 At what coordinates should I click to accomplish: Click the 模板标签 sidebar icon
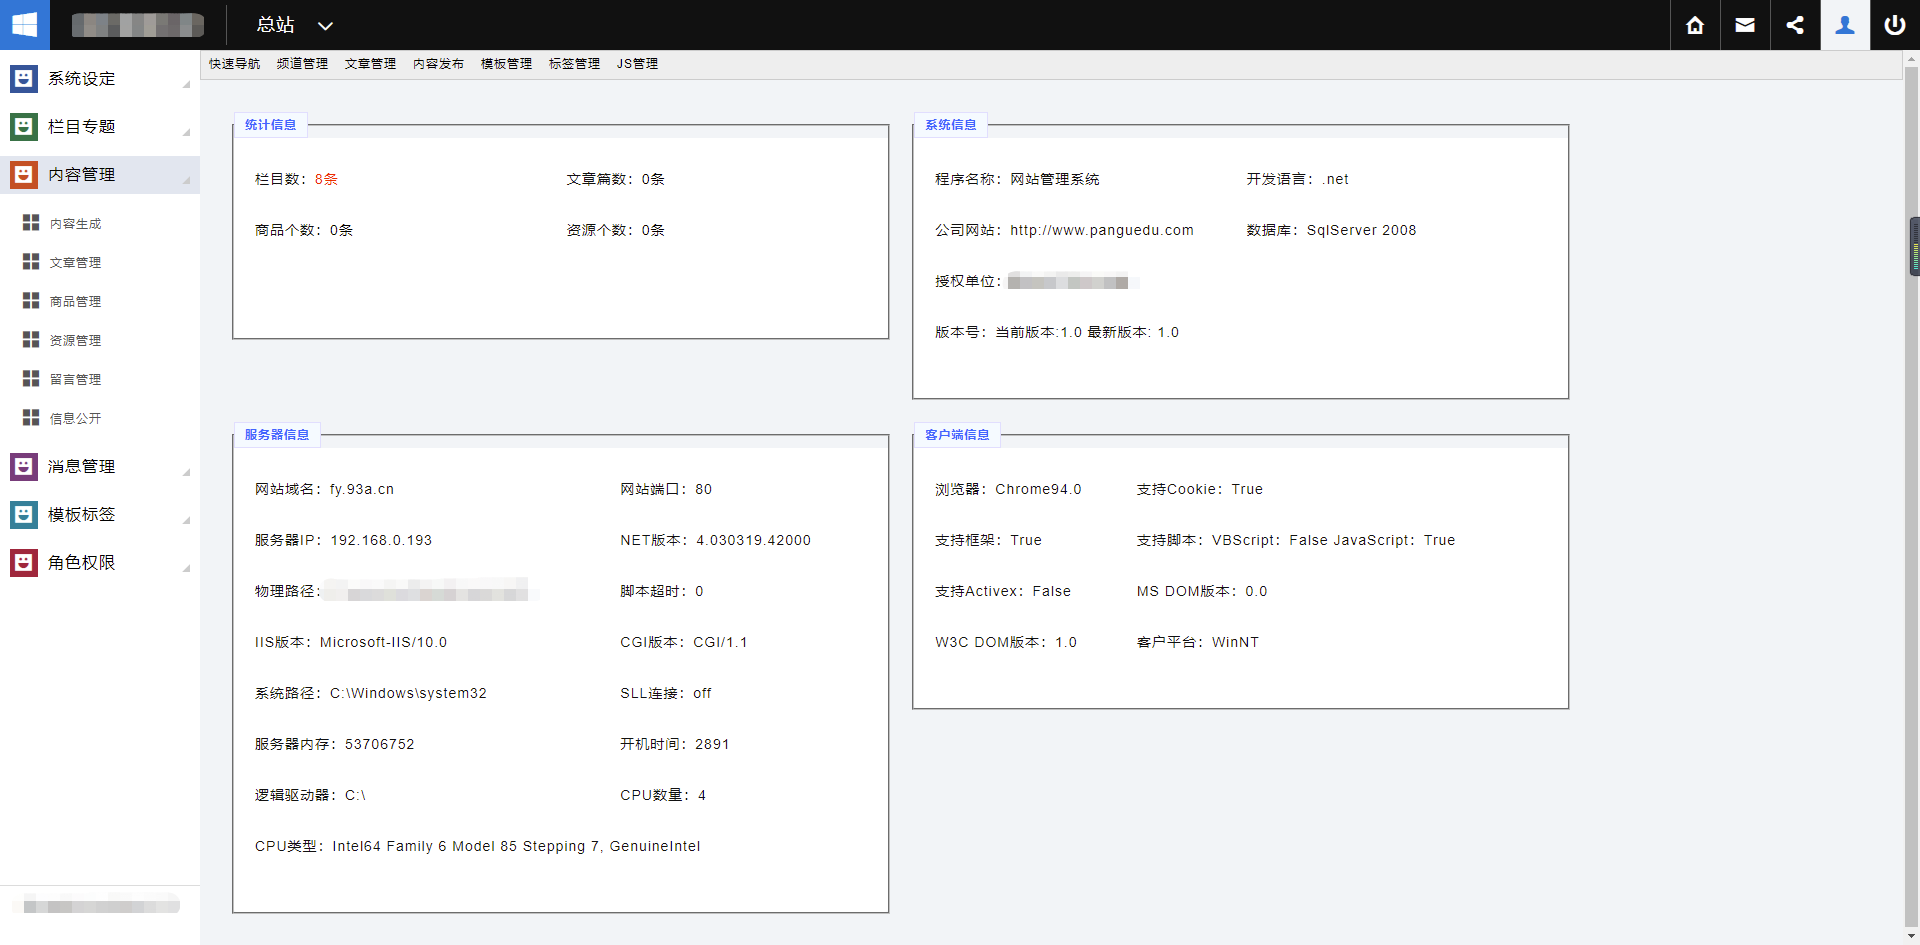point(24,515)
